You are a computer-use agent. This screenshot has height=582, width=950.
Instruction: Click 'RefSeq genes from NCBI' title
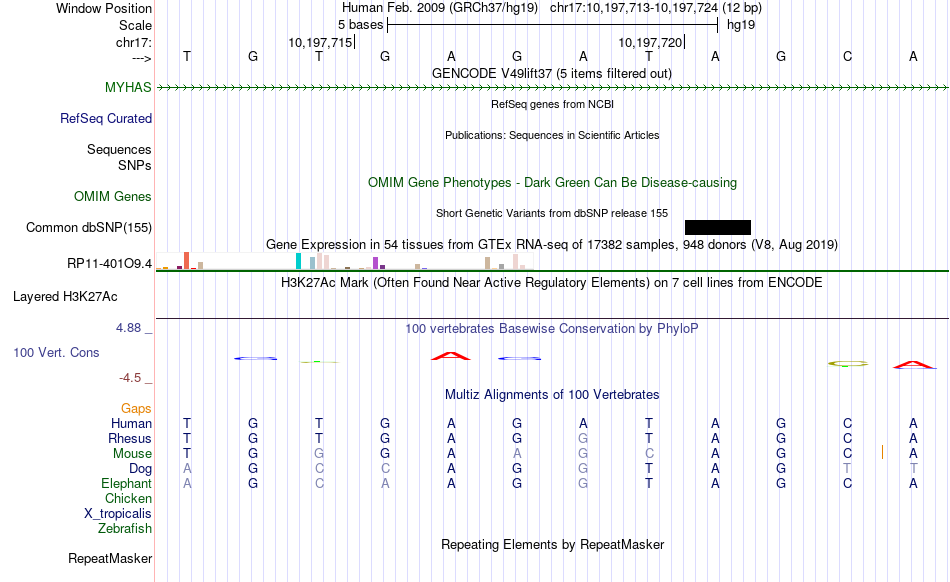tap(552, 104)
